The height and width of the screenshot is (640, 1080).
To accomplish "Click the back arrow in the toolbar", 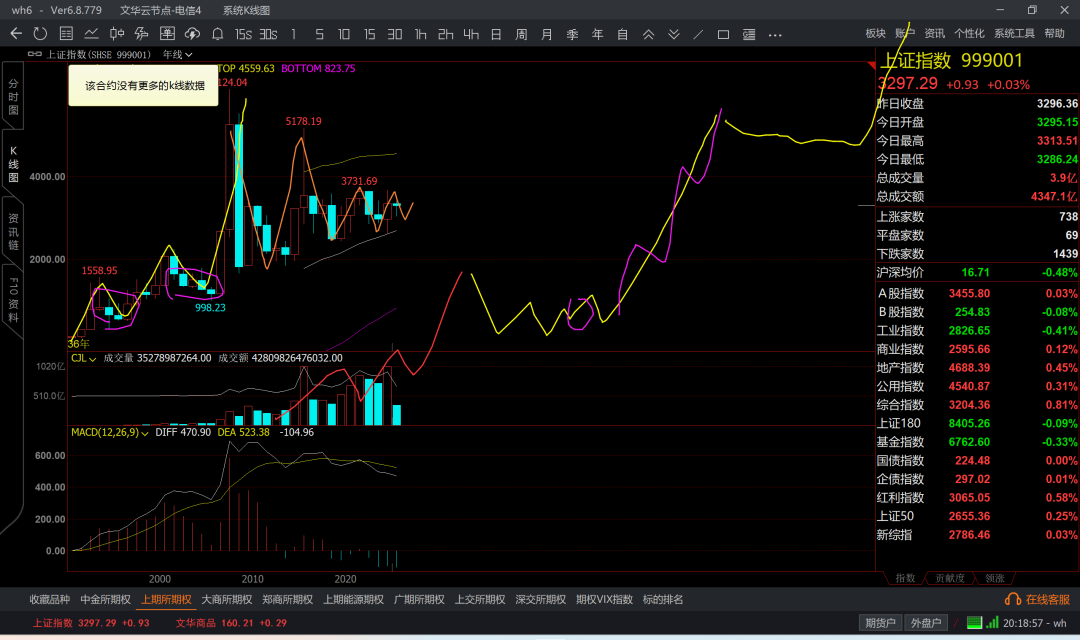I will (16, 34).
